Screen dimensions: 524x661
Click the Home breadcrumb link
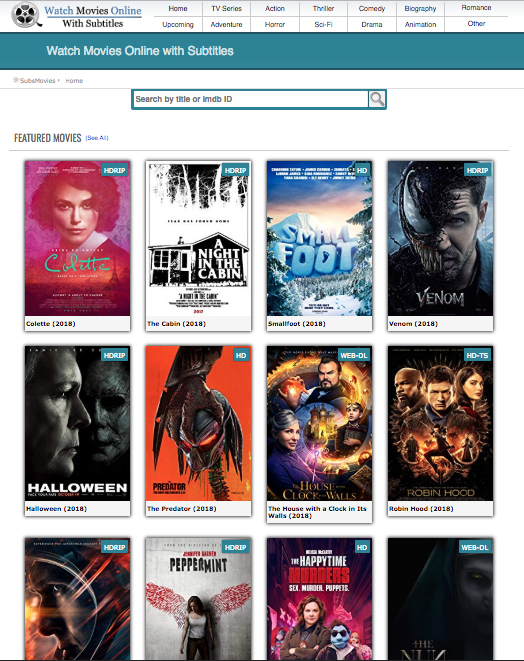pos(74,81)
